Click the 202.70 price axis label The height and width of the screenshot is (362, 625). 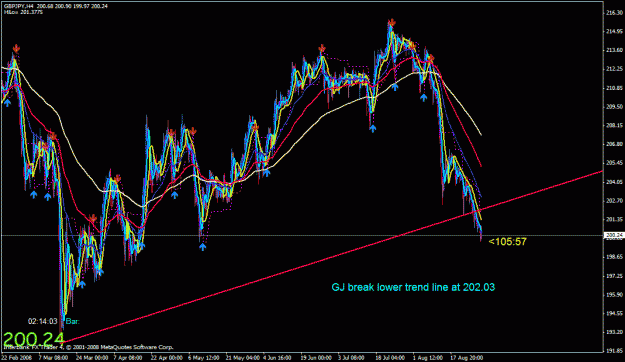(614, 201)
